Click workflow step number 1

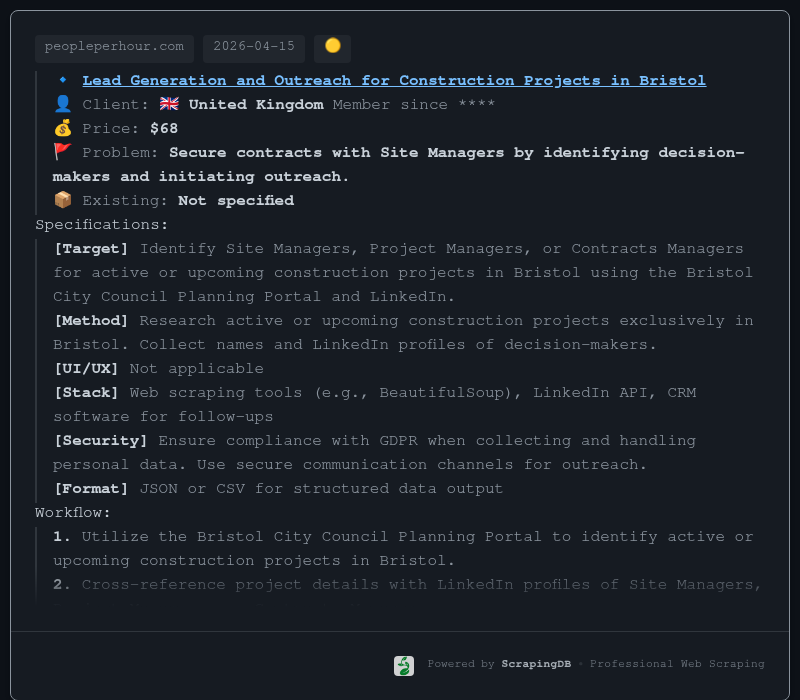[x=62, y=536]
